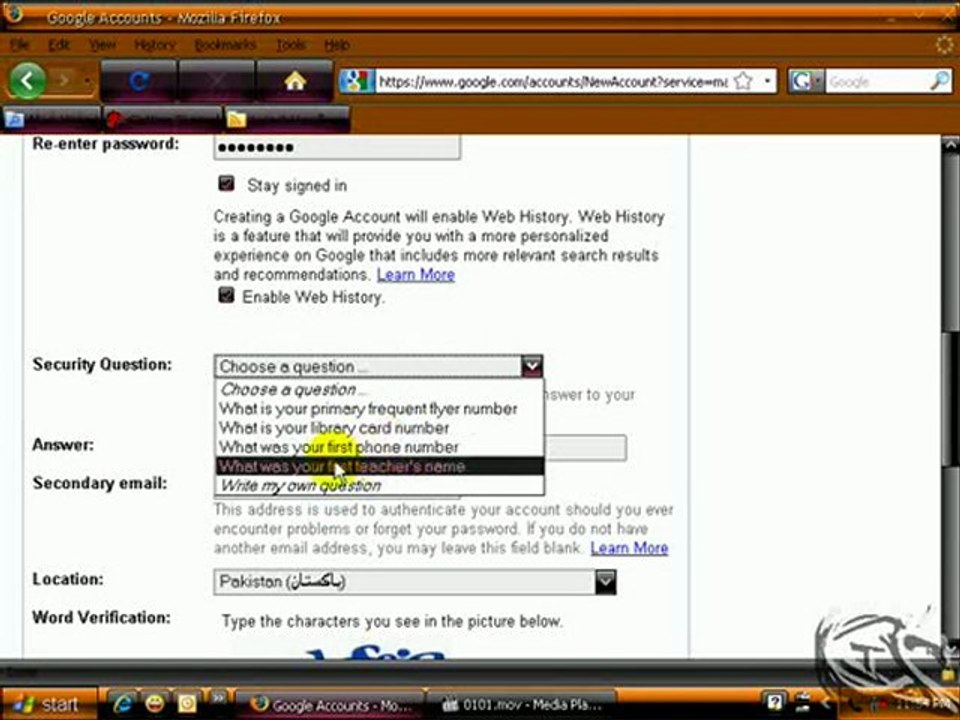Open the address bar history dropdown arrow
The height and width of the screenshot is (720, 960).
coord(767,81)
